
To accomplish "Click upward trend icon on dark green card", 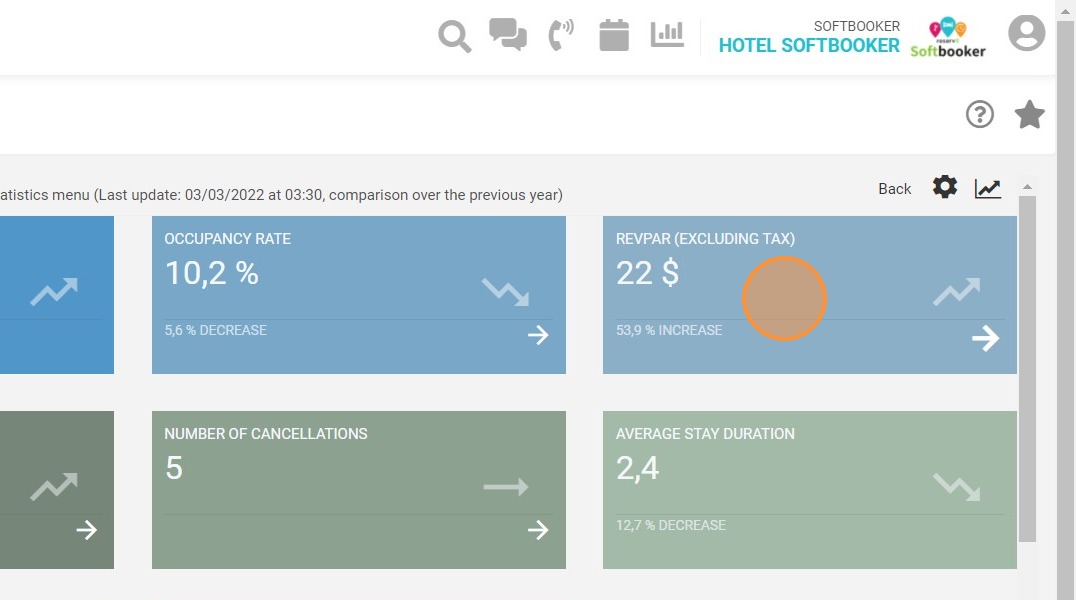I will [54, 487].
